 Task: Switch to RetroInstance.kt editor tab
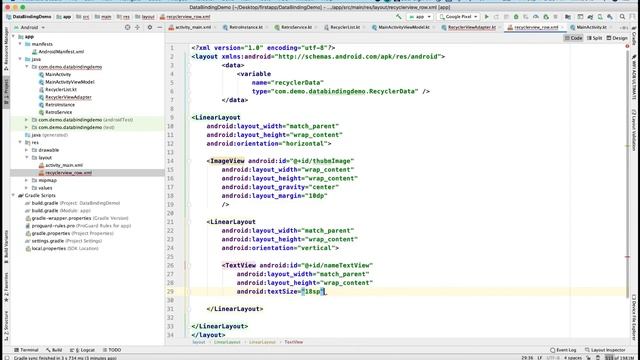pyautogui.click(x=245, y=27)
